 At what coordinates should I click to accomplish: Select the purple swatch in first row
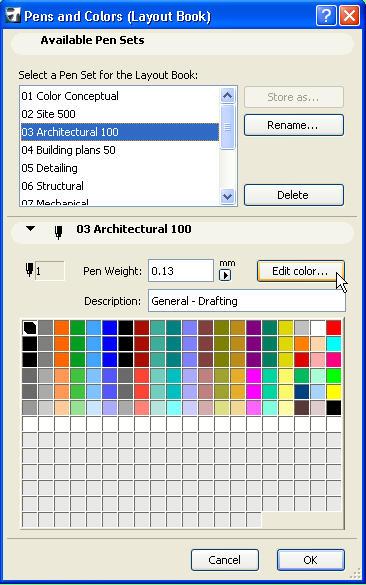[253, 328]
